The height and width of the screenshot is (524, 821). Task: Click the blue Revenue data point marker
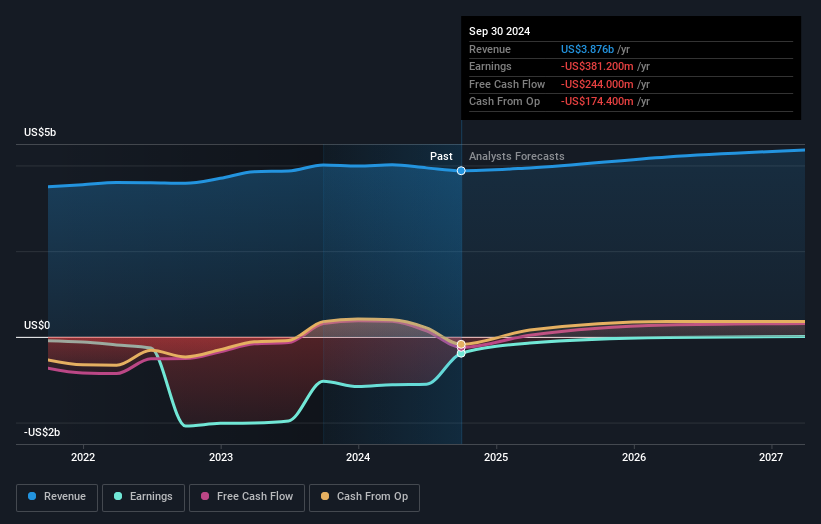[461, 171]
